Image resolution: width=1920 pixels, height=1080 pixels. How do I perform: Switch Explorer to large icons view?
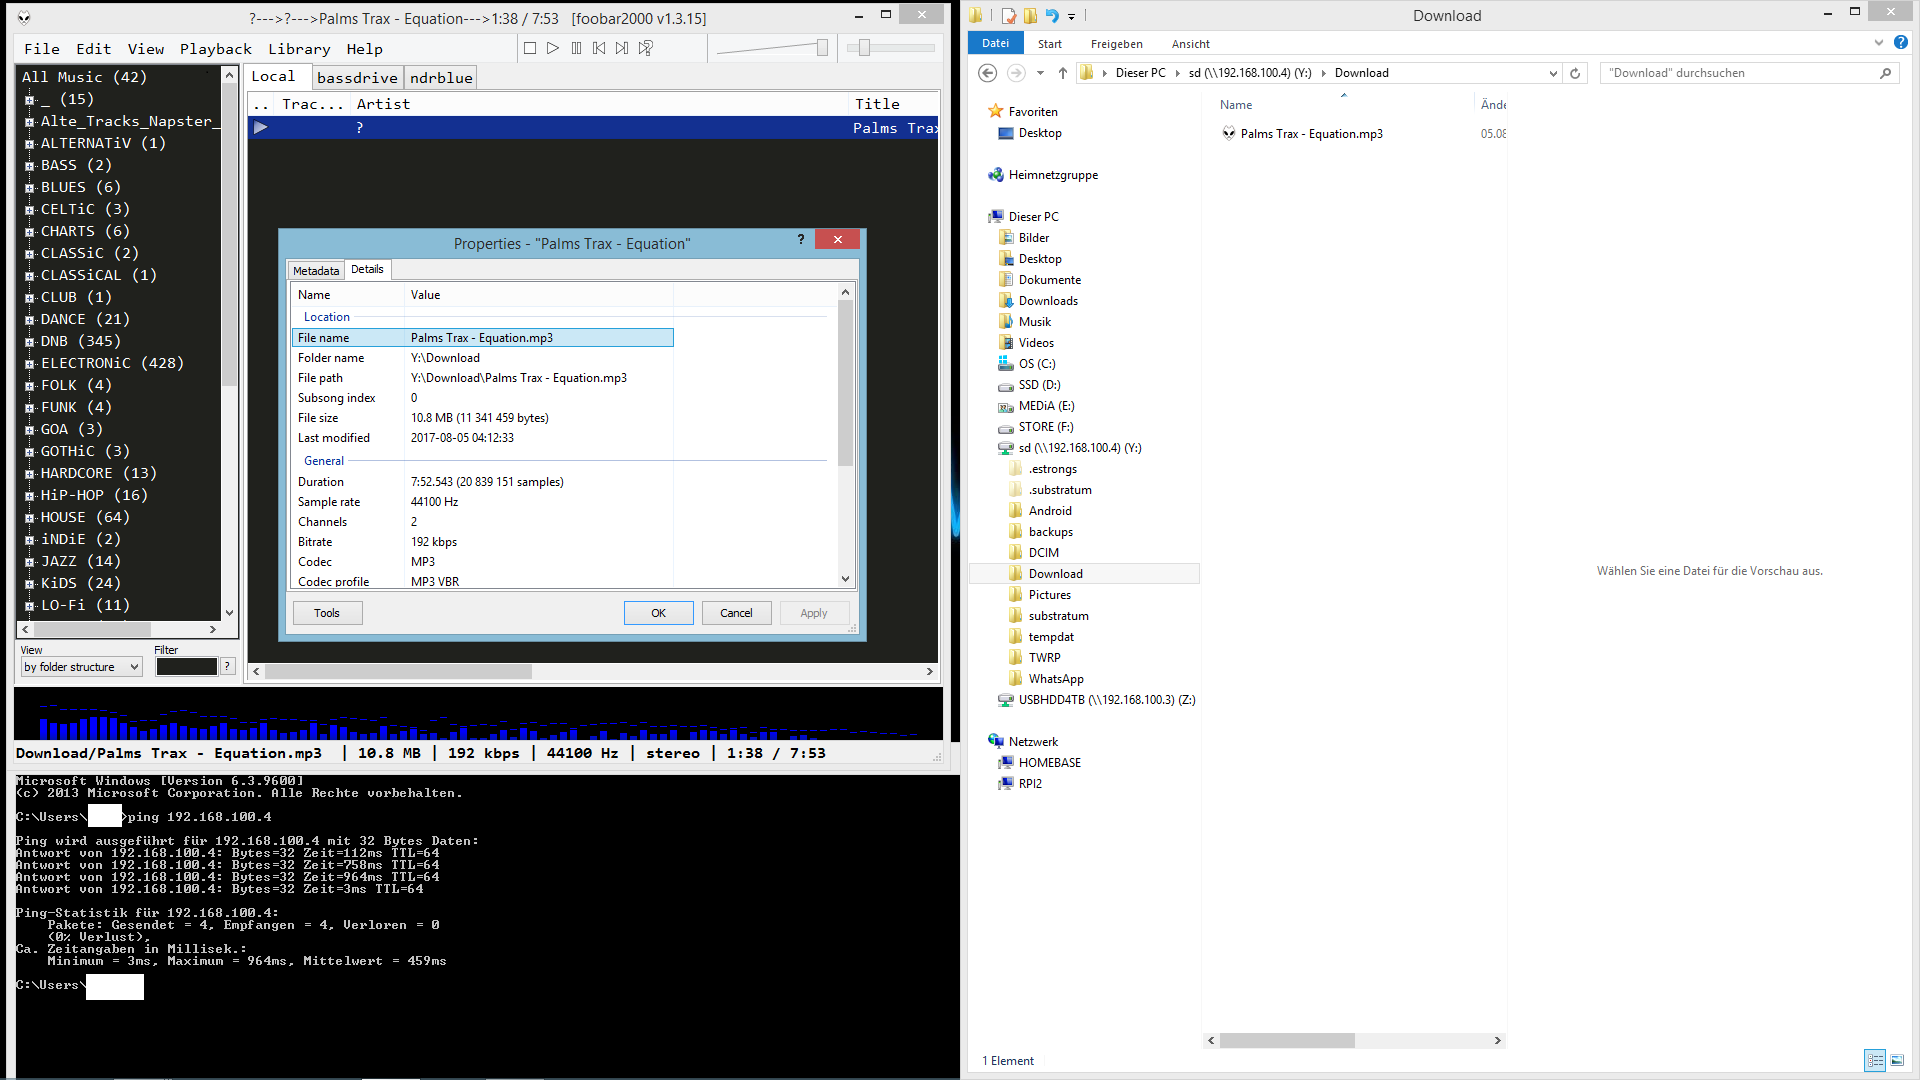coord(1897,1060)
